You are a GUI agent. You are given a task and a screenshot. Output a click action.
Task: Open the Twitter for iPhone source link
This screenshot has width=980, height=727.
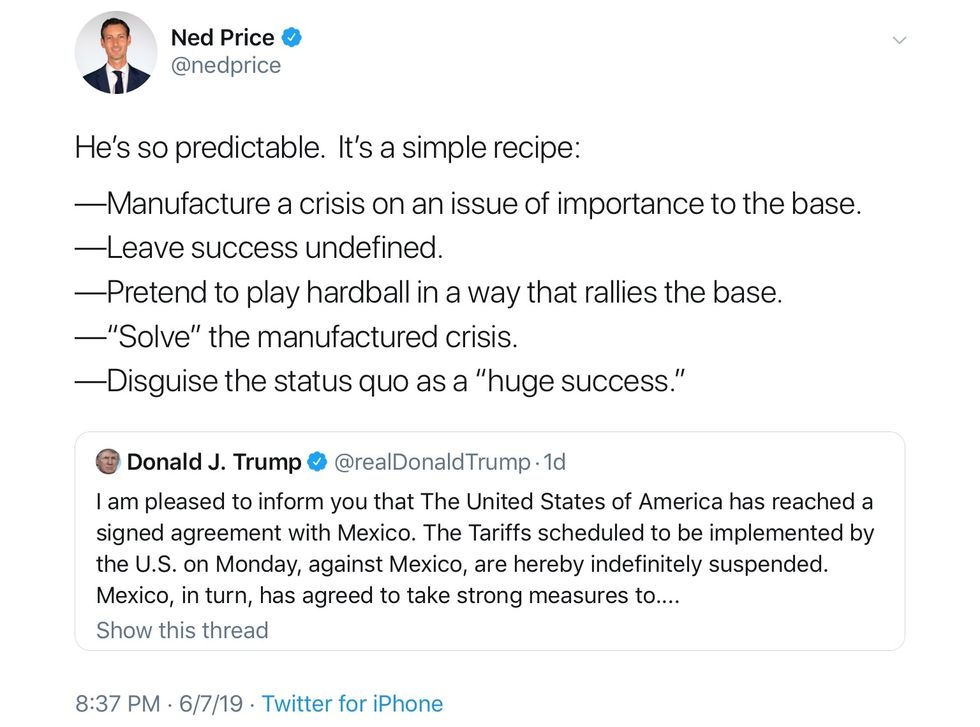click(x=352, y=704)
